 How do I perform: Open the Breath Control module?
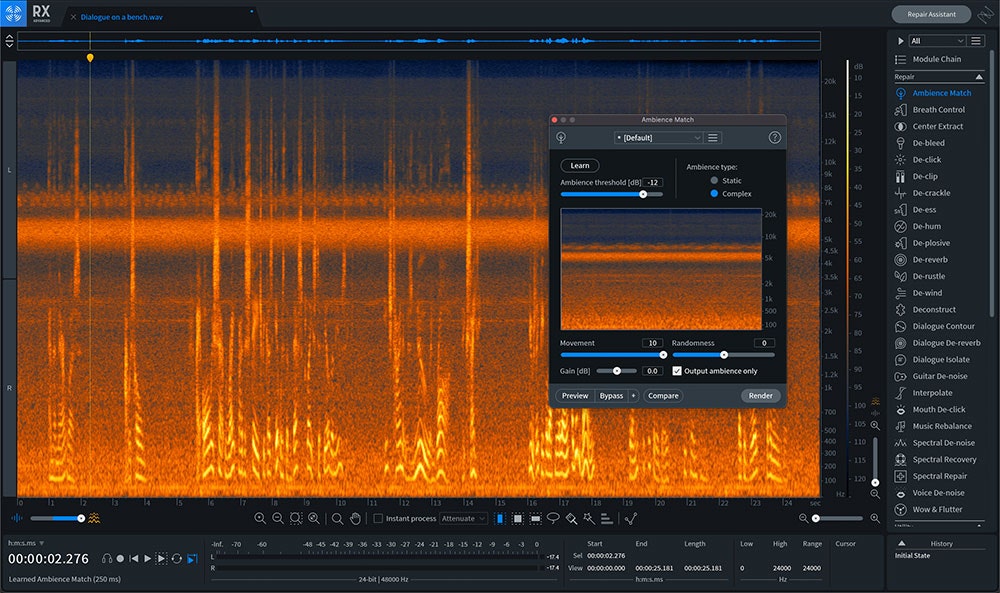point(938,110)
